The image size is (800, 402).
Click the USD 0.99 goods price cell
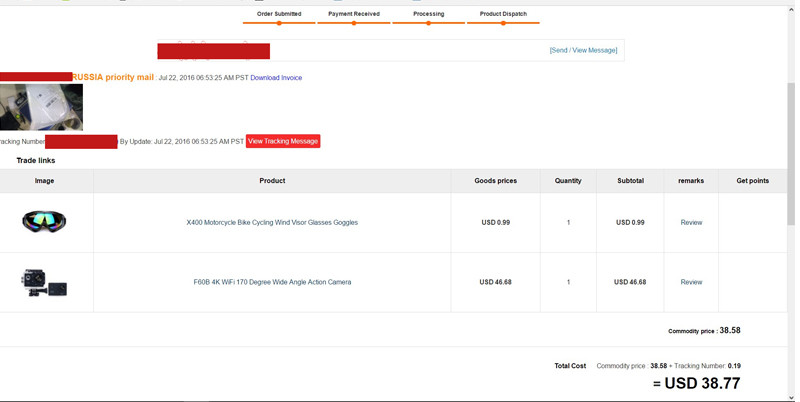click(x=495, y=222)
